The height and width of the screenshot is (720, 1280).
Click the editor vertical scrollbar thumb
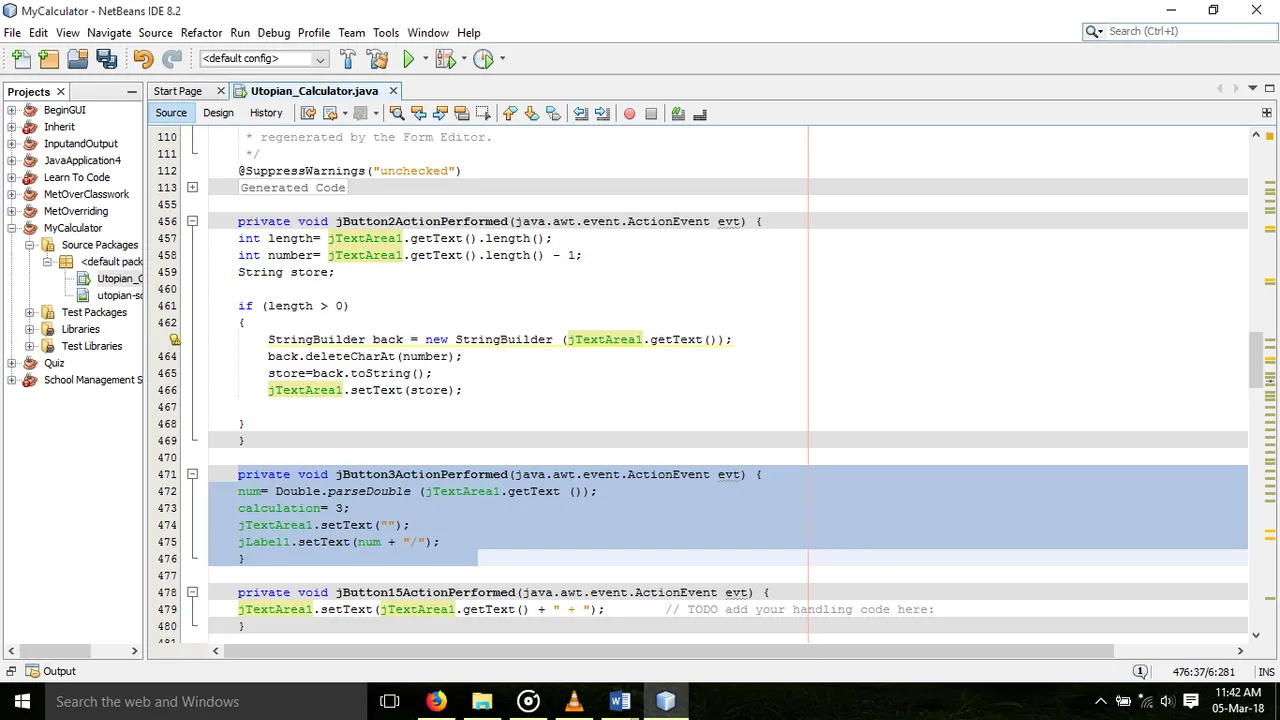[x=1255, y=360]
